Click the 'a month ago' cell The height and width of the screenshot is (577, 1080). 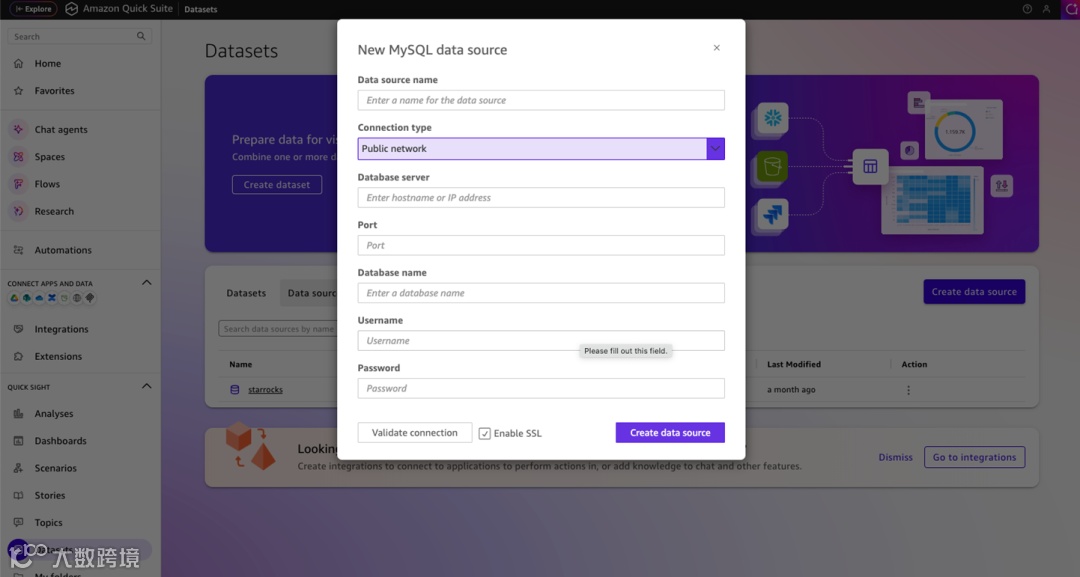pyautogui.click(x=791, y=390)
